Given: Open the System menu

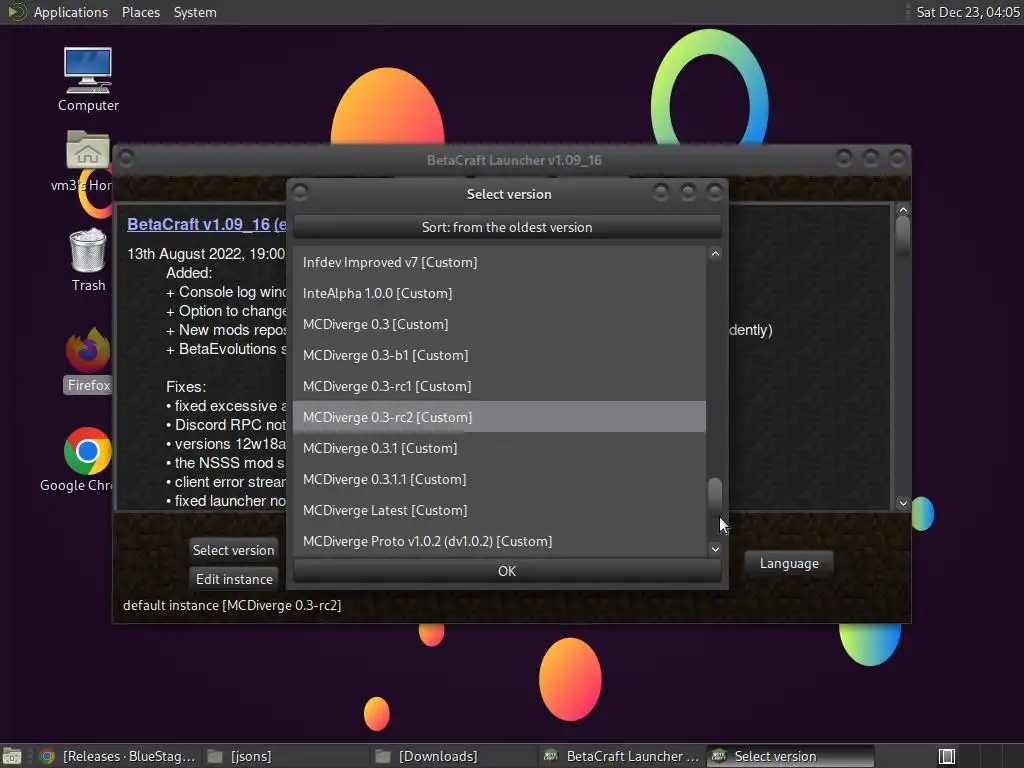Looking at the screenshot, I should point(195,12).
